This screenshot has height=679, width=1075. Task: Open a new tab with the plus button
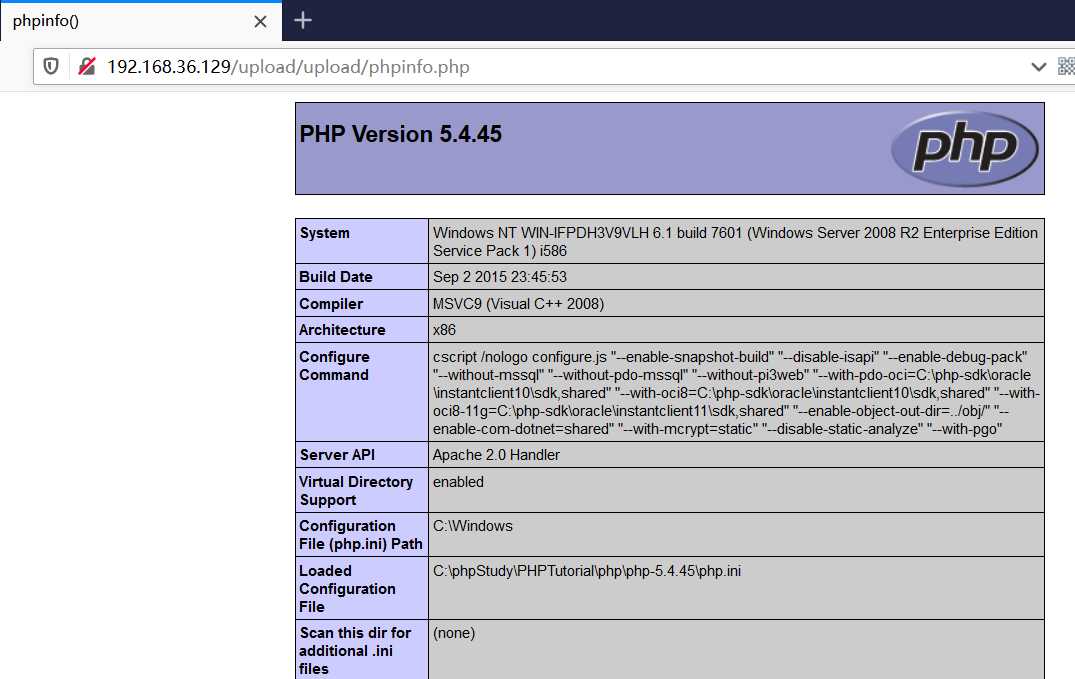(x=303, y=21)
